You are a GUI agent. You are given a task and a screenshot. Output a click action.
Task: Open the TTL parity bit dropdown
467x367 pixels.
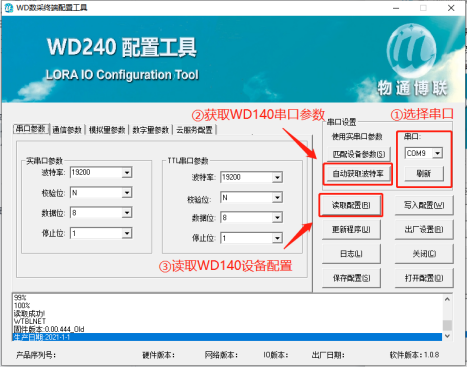pos(277,198)
